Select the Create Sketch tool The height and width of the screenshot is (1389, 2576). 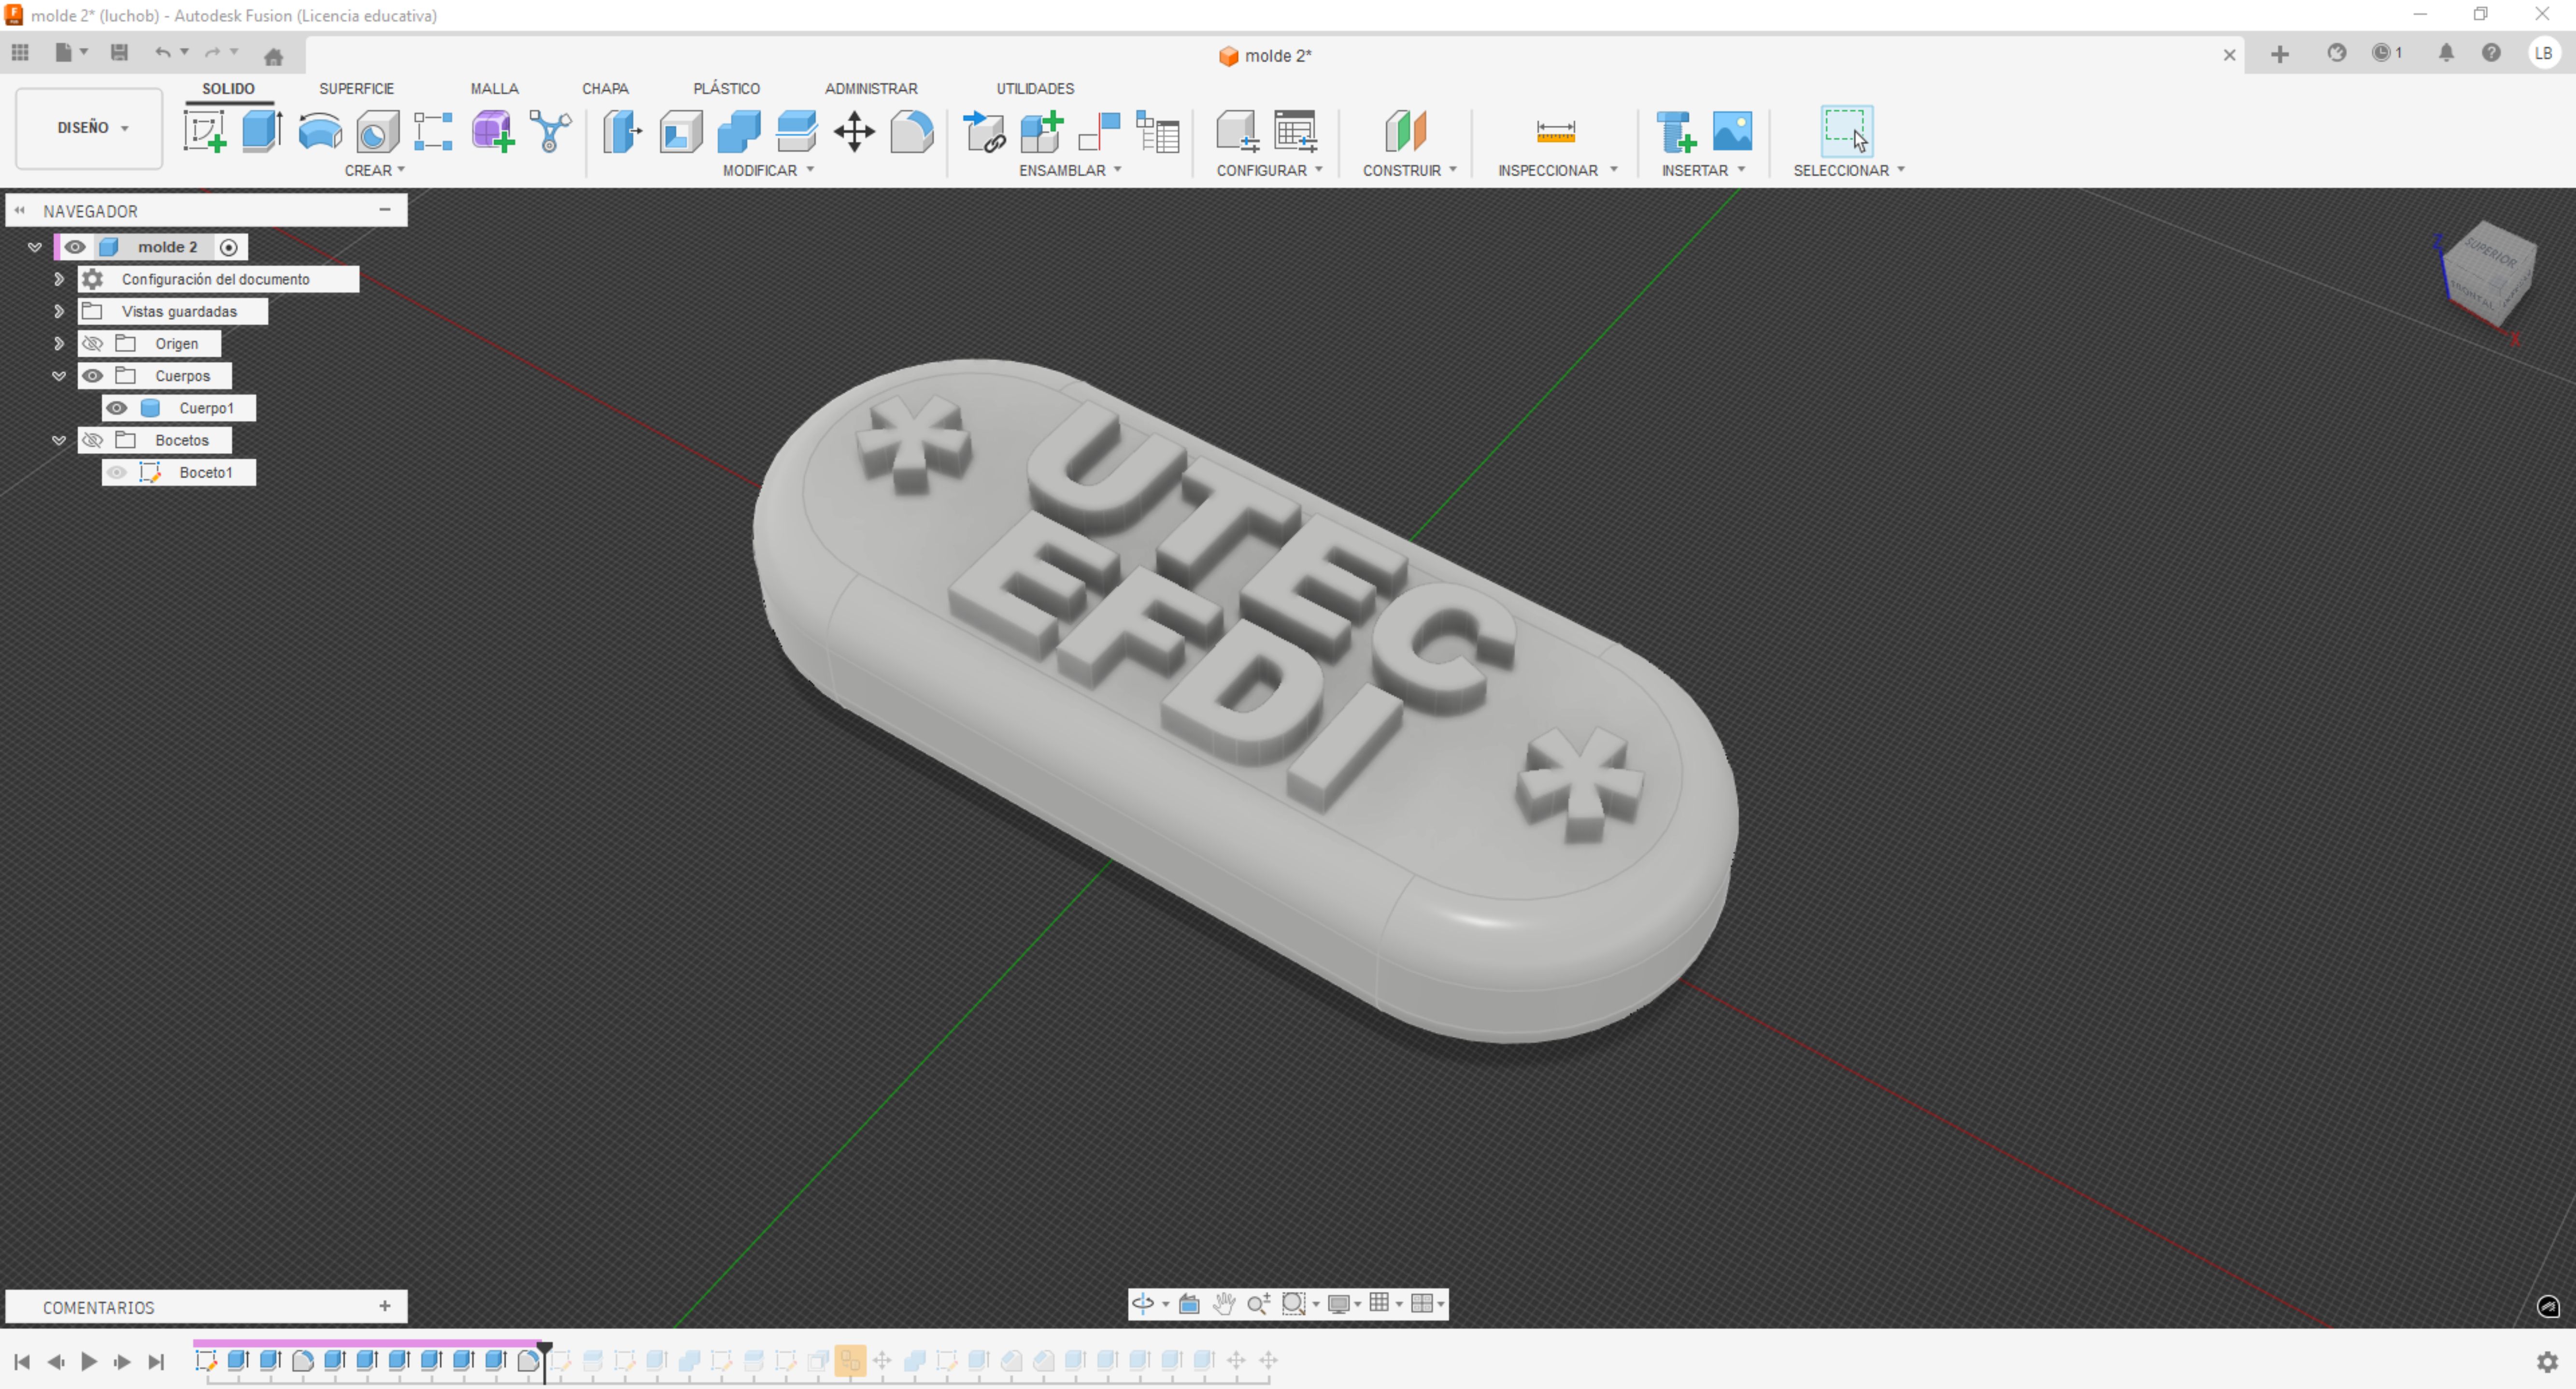click(x=205, y=131)
